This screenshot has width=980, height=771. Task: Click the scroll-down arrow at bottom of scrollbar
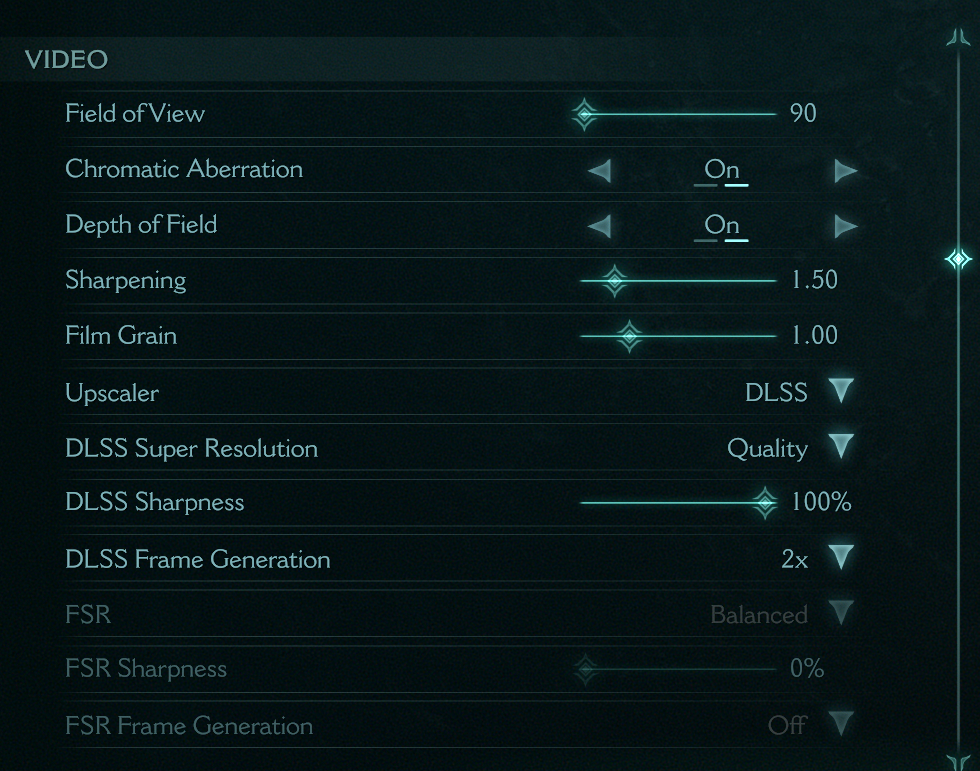click(958, 762)
